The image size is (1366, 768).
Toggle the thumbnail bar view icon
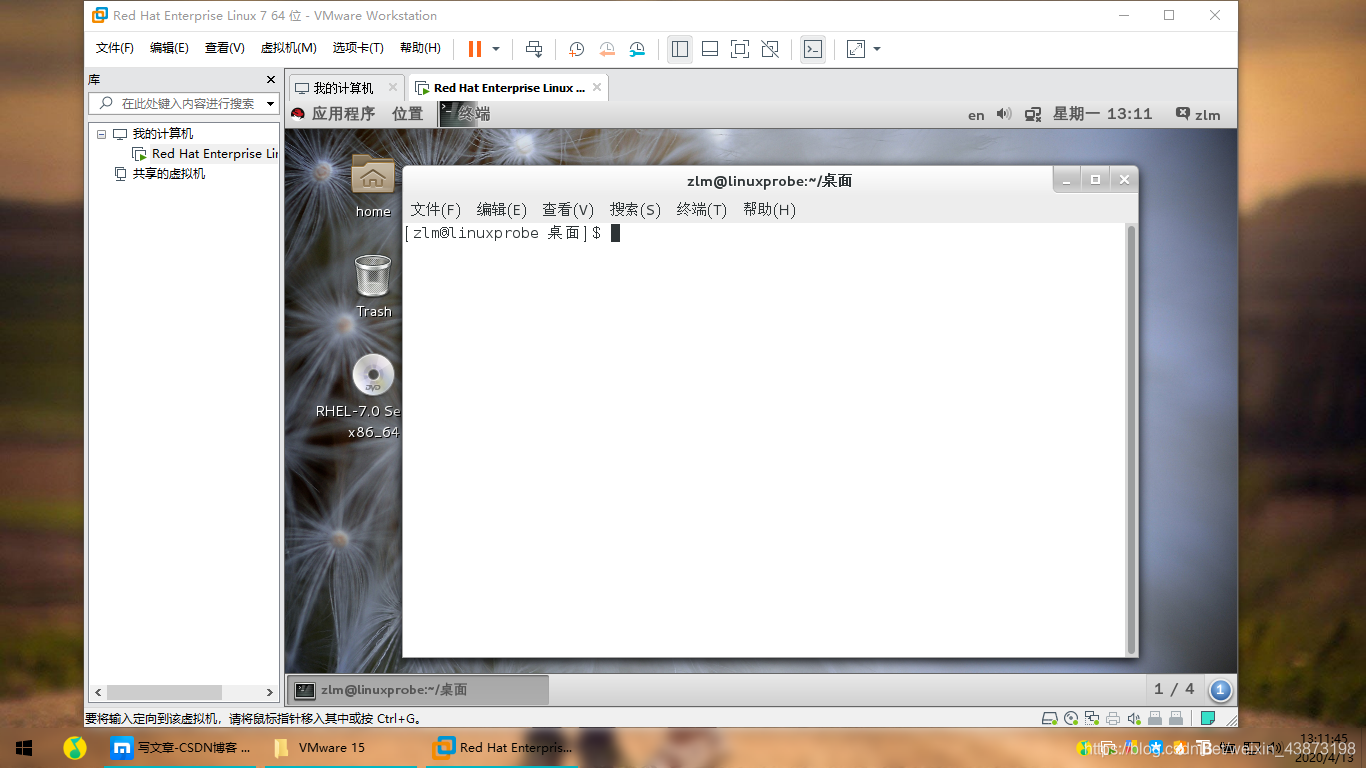[x=710, y=49]
